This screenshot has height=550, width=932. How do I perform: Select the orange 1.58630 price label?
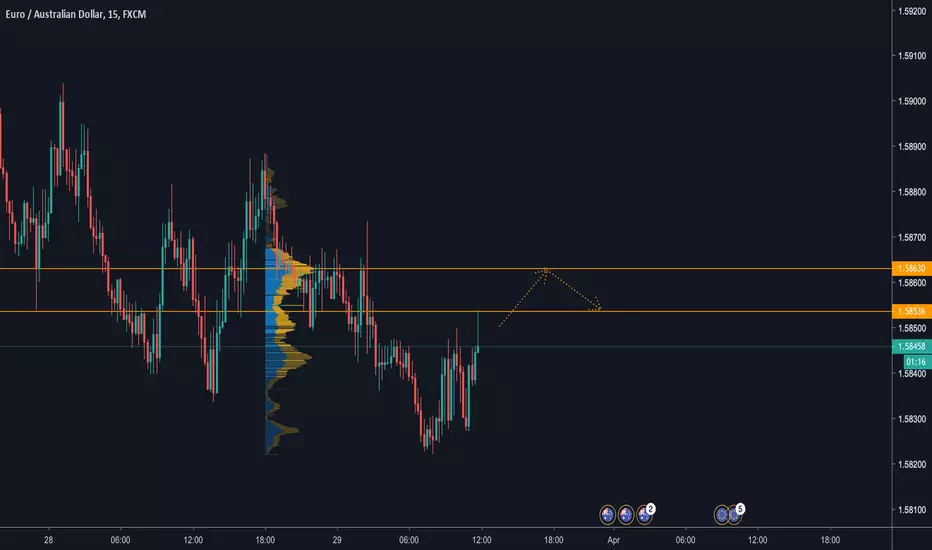[912, 268]
